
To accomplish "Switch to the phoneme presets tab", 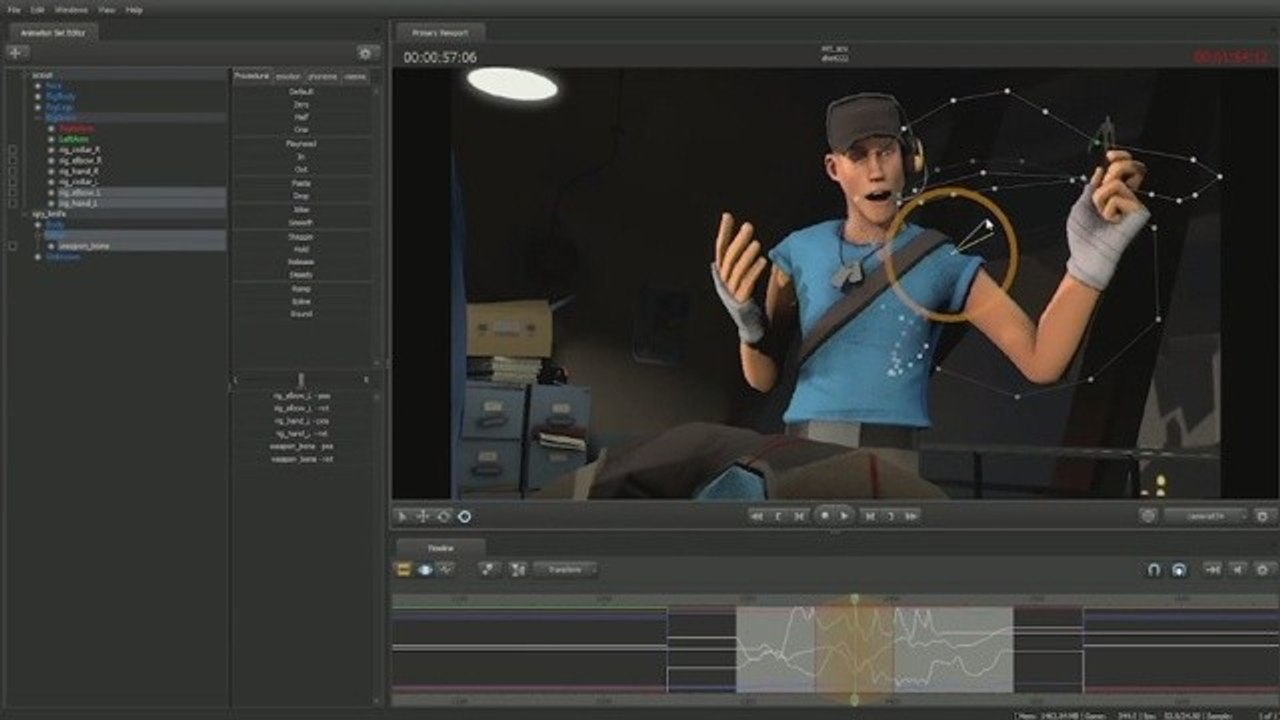I will (x=322, y=76).
